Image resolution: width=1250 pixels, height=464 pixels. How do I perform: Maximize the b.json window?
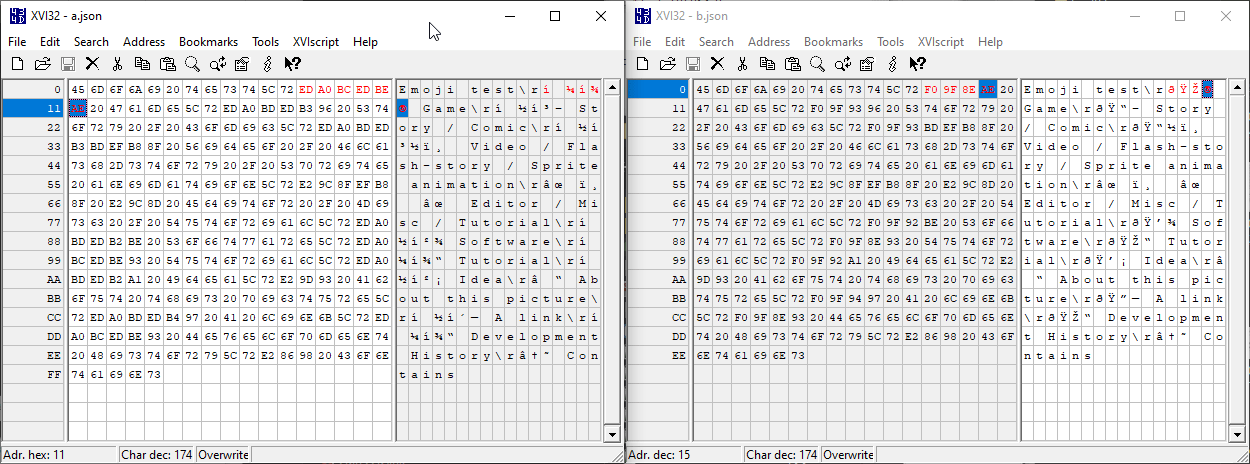tap(1179, 16)
